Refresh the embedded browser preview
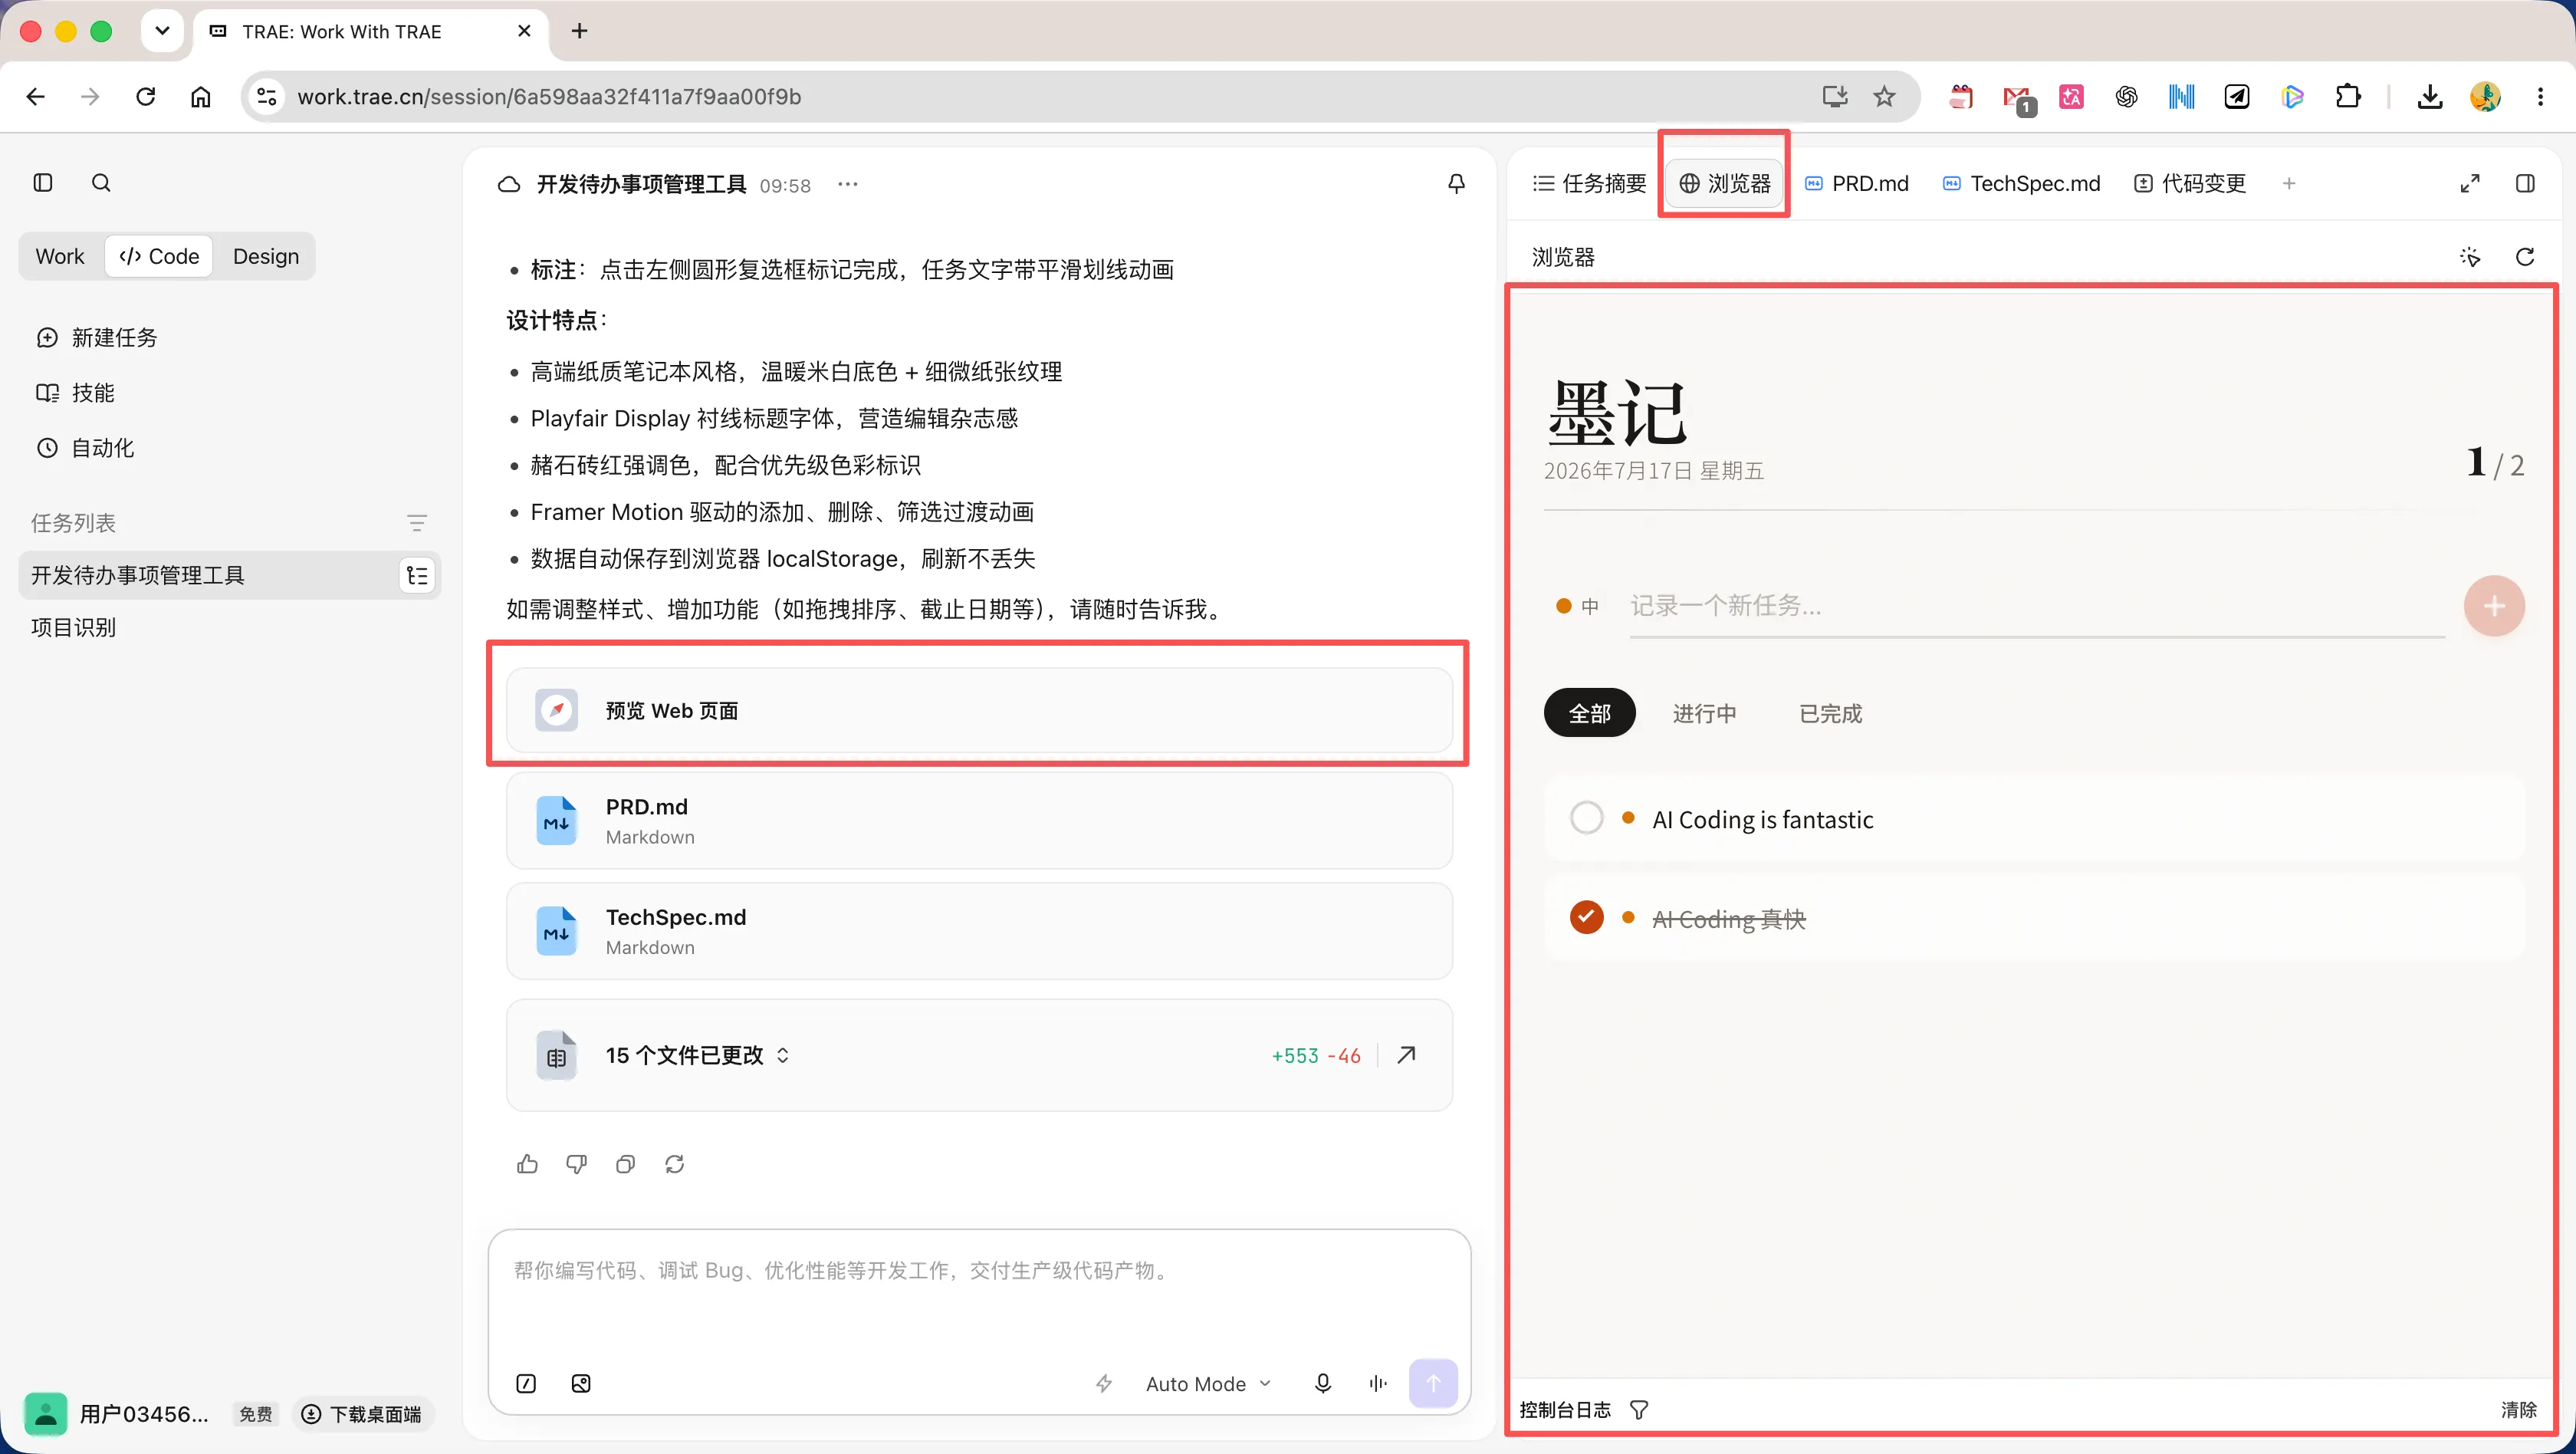 click(2525, 257)
